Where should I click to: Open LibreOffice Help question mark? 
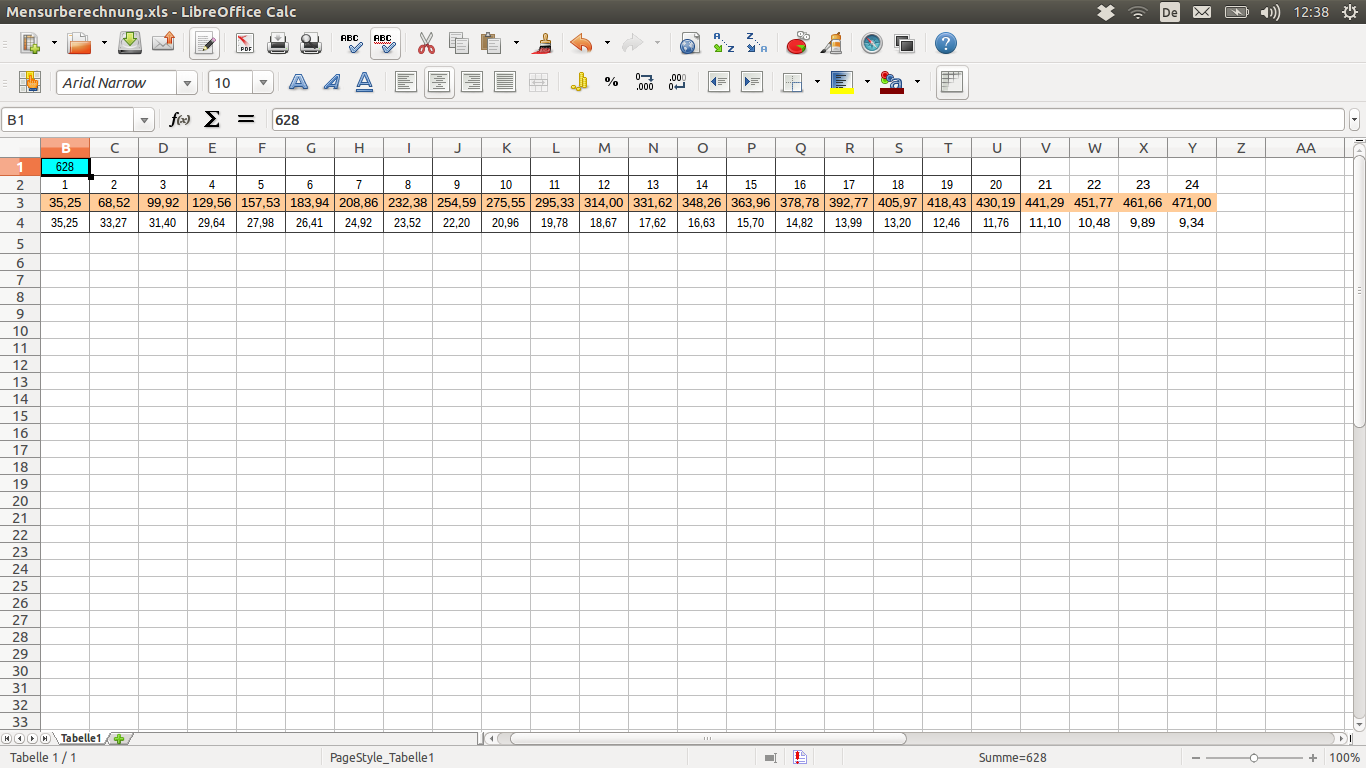point(945,43)
